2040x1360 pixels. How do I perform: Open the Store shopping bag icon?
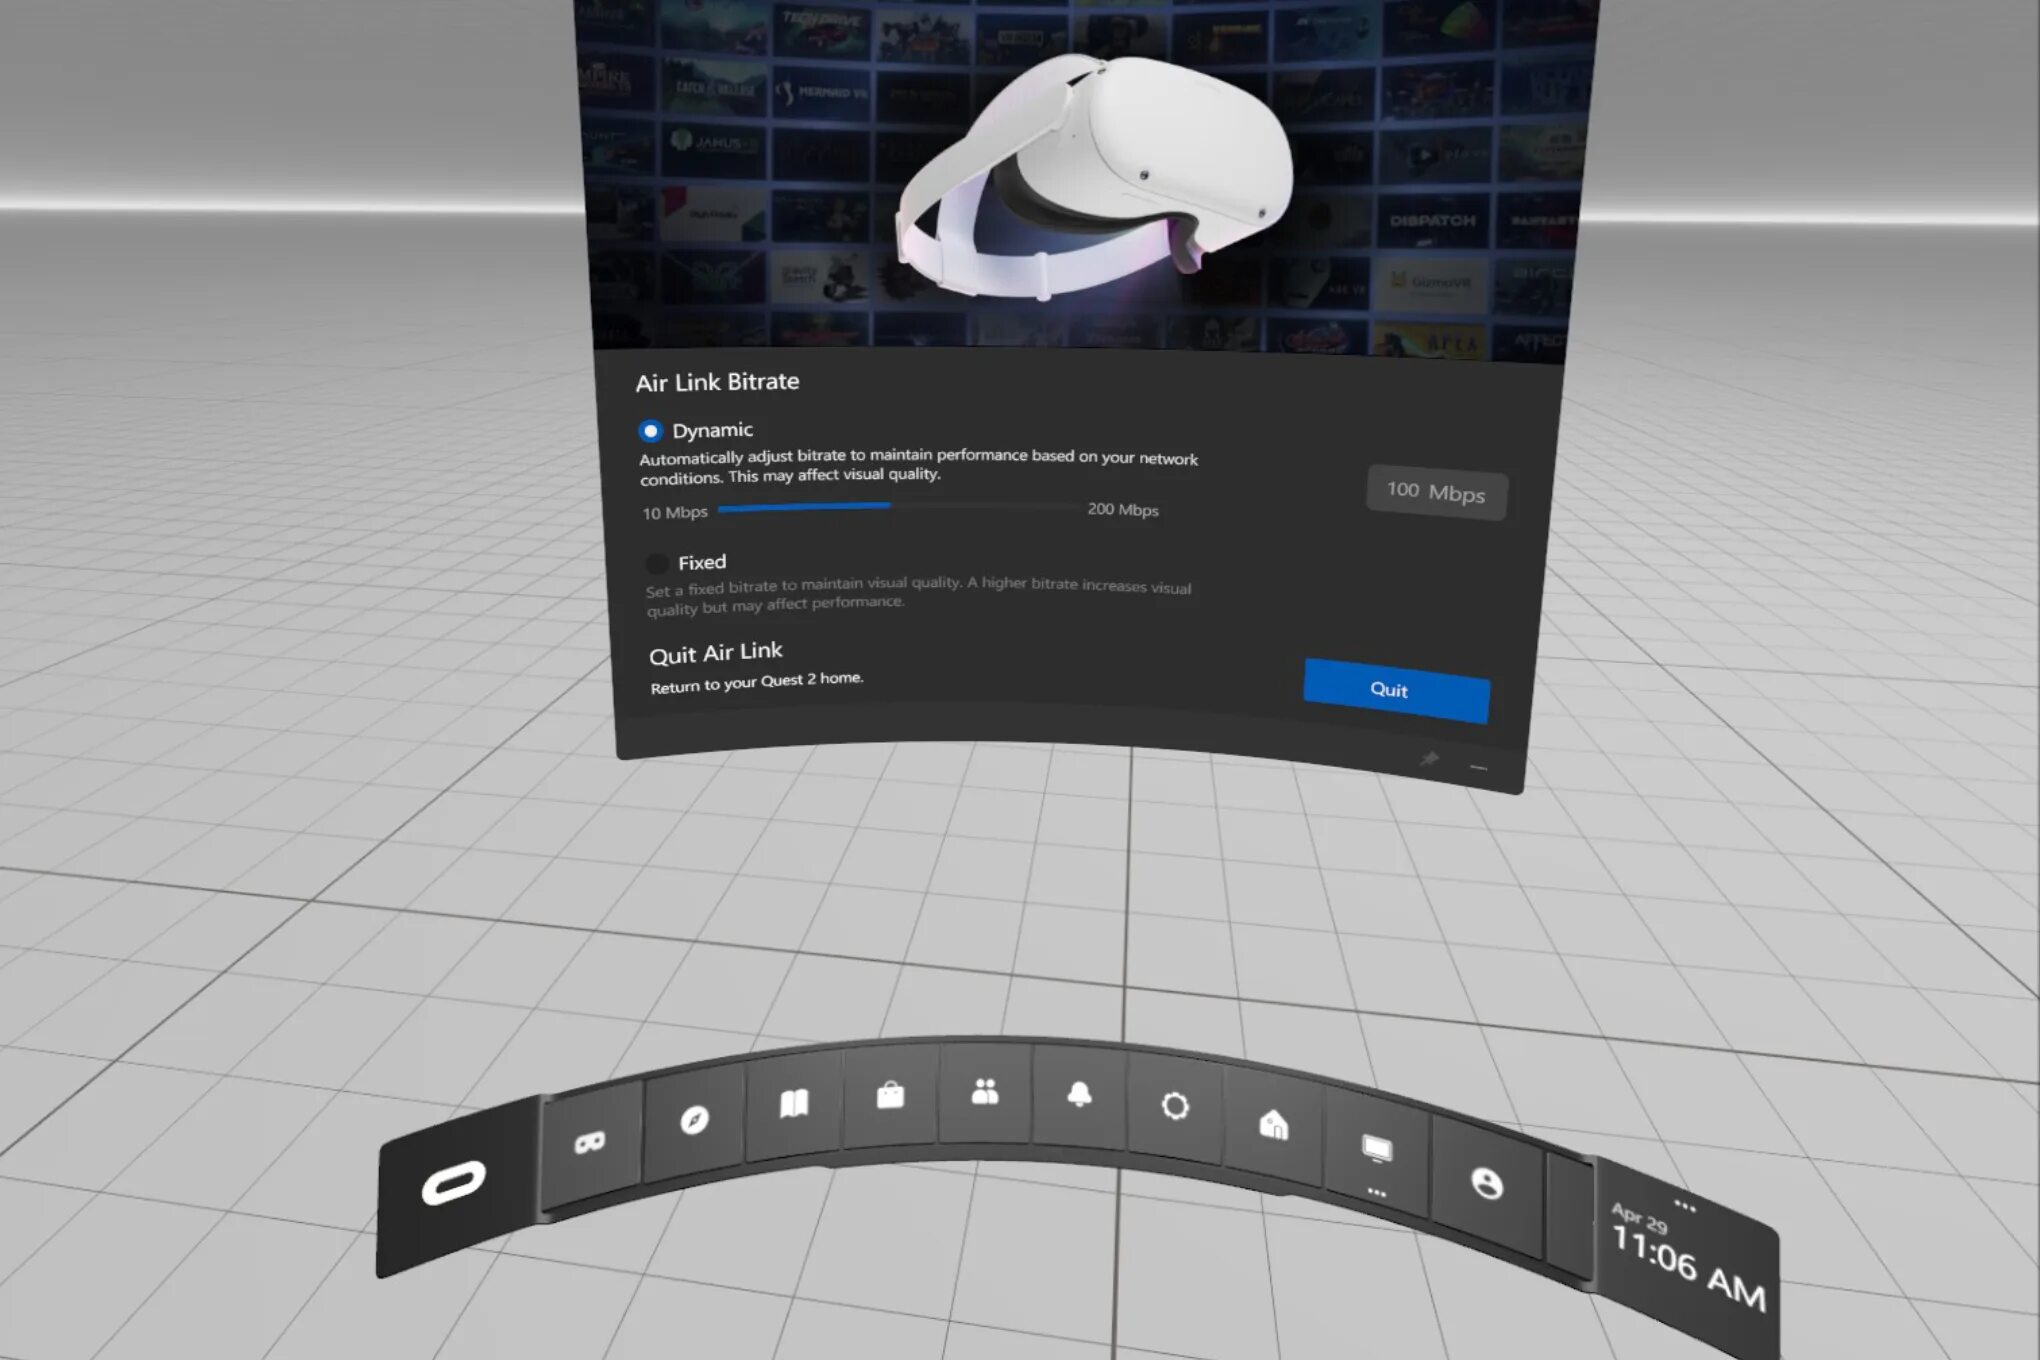[x=890, y=1096]
